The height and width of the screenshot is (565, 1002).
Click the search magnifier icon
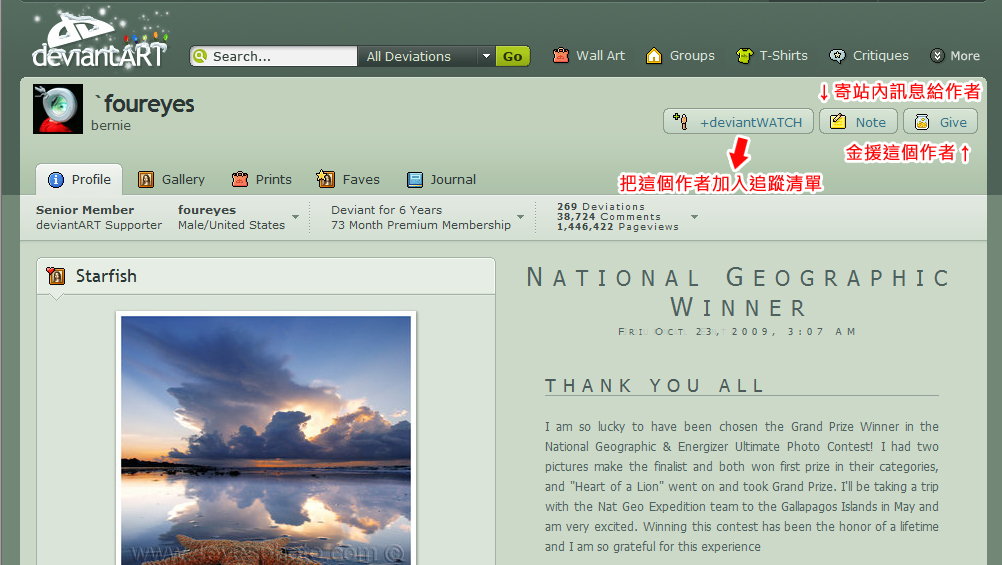(x=201, y=56)
